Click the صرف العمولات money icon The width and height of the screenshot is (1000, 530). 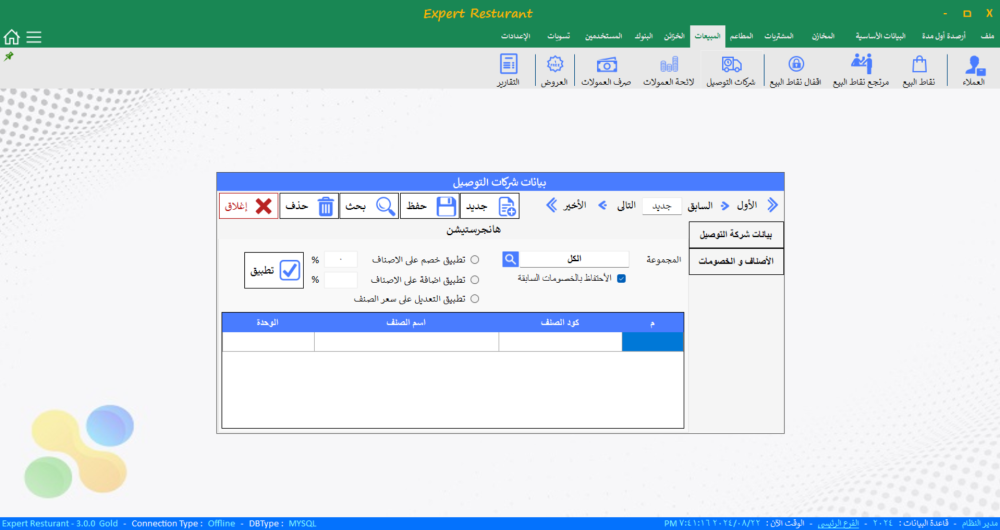[x=608, y=71]
